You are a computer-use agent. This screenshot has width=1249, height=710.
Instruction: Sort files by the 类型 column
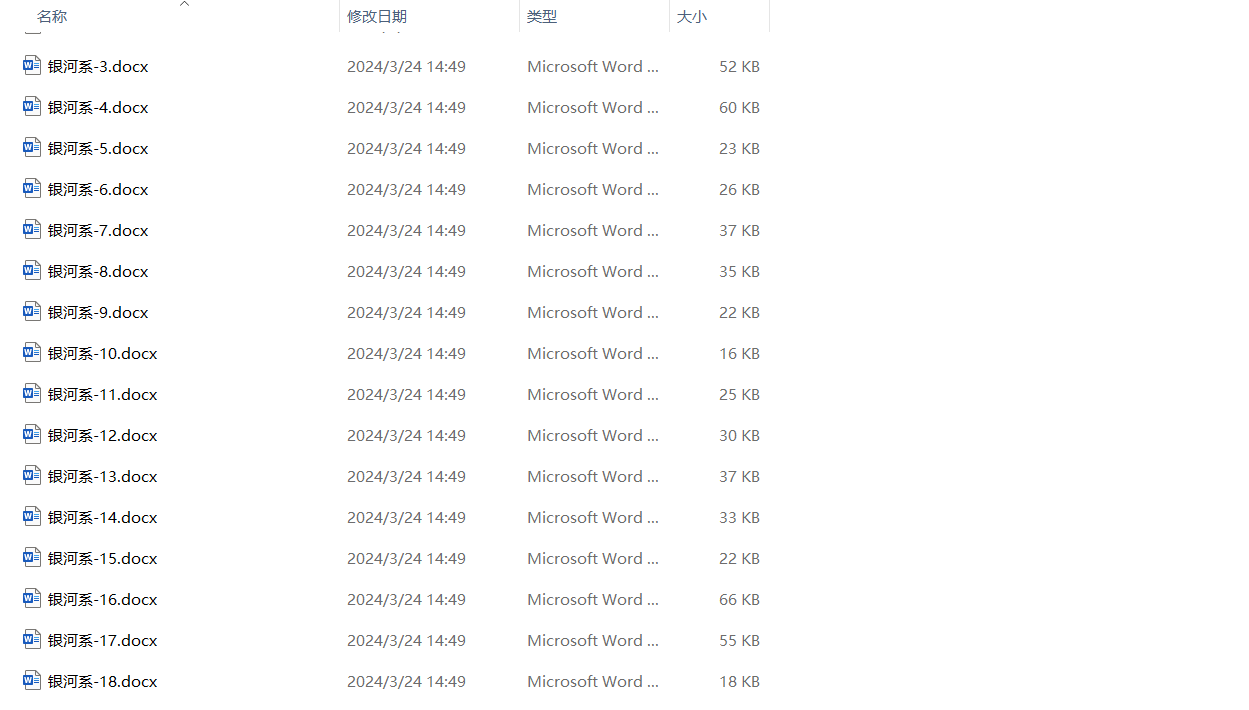click(542, 16)
